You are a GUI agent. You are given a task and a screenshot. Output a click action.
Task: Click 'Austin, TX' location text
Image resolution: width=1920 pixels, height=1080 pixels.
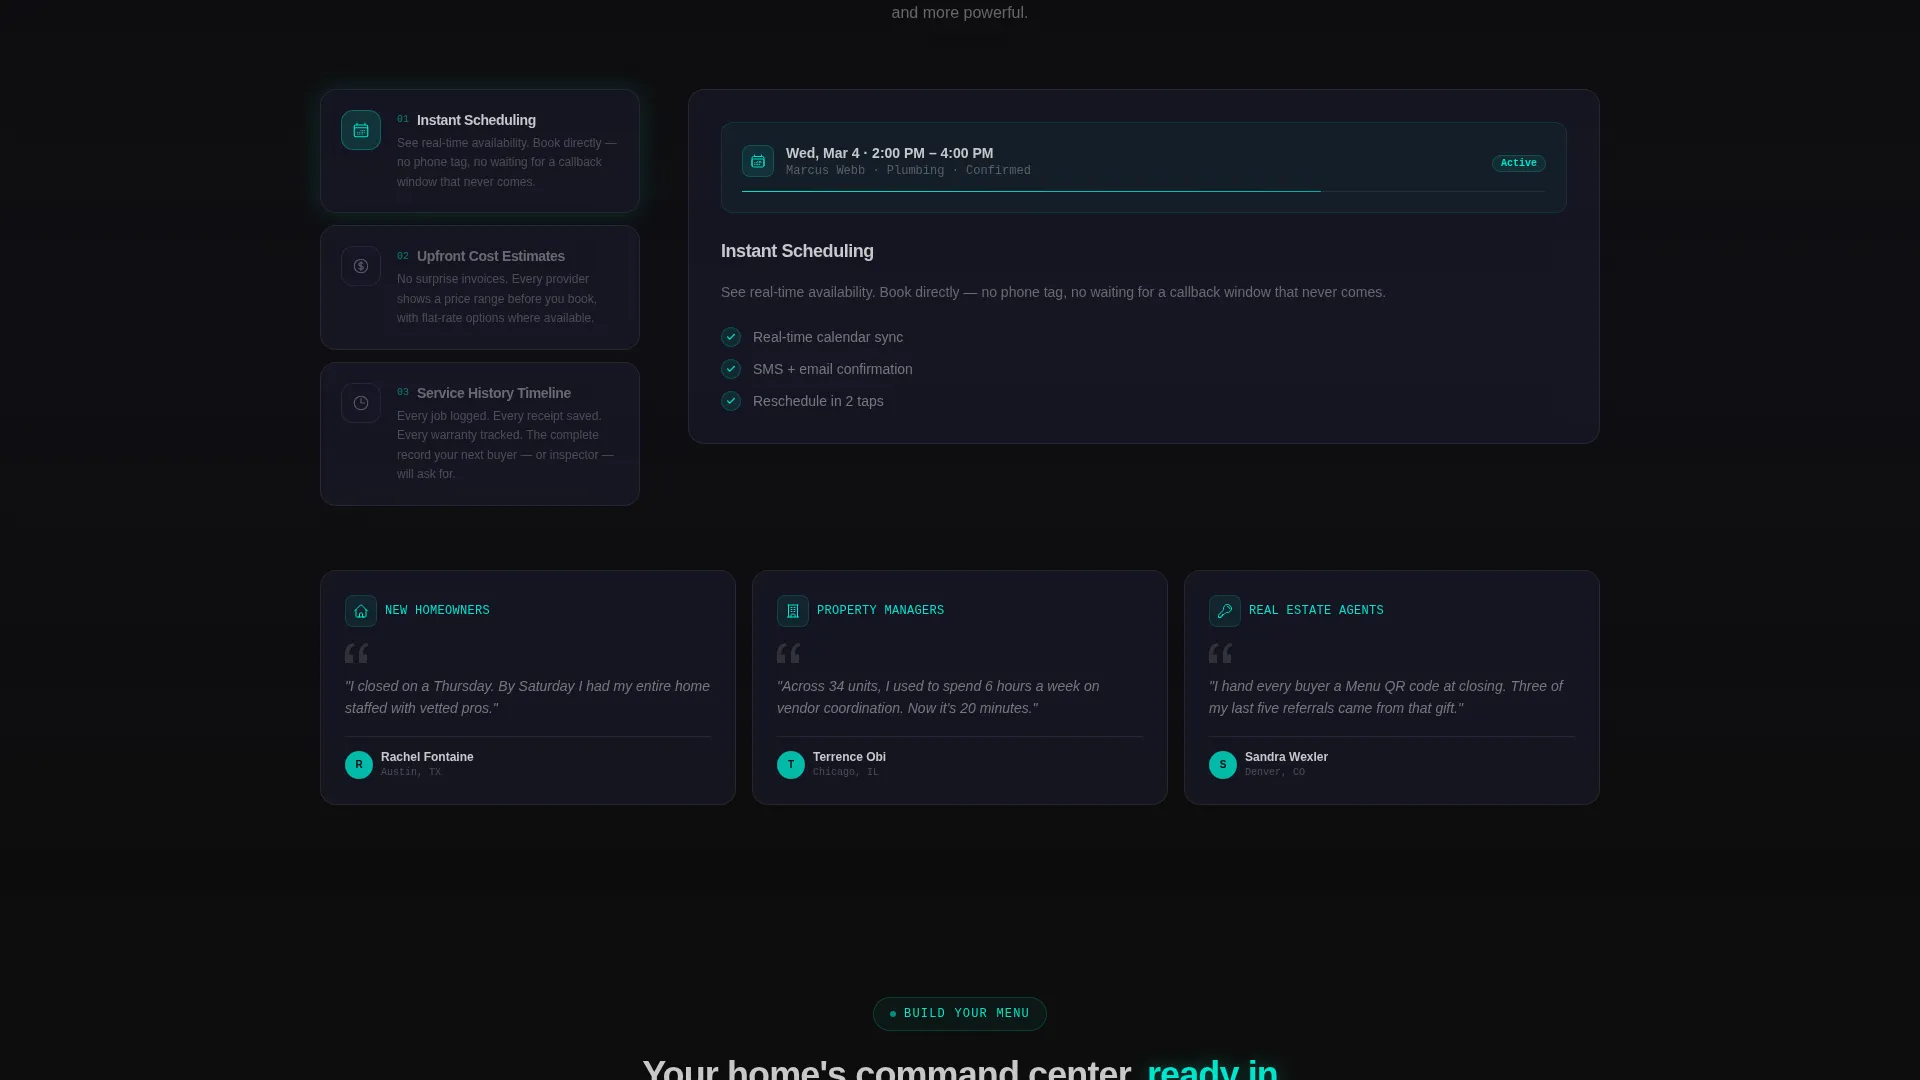pyautogui.click(x=411, y=772)
